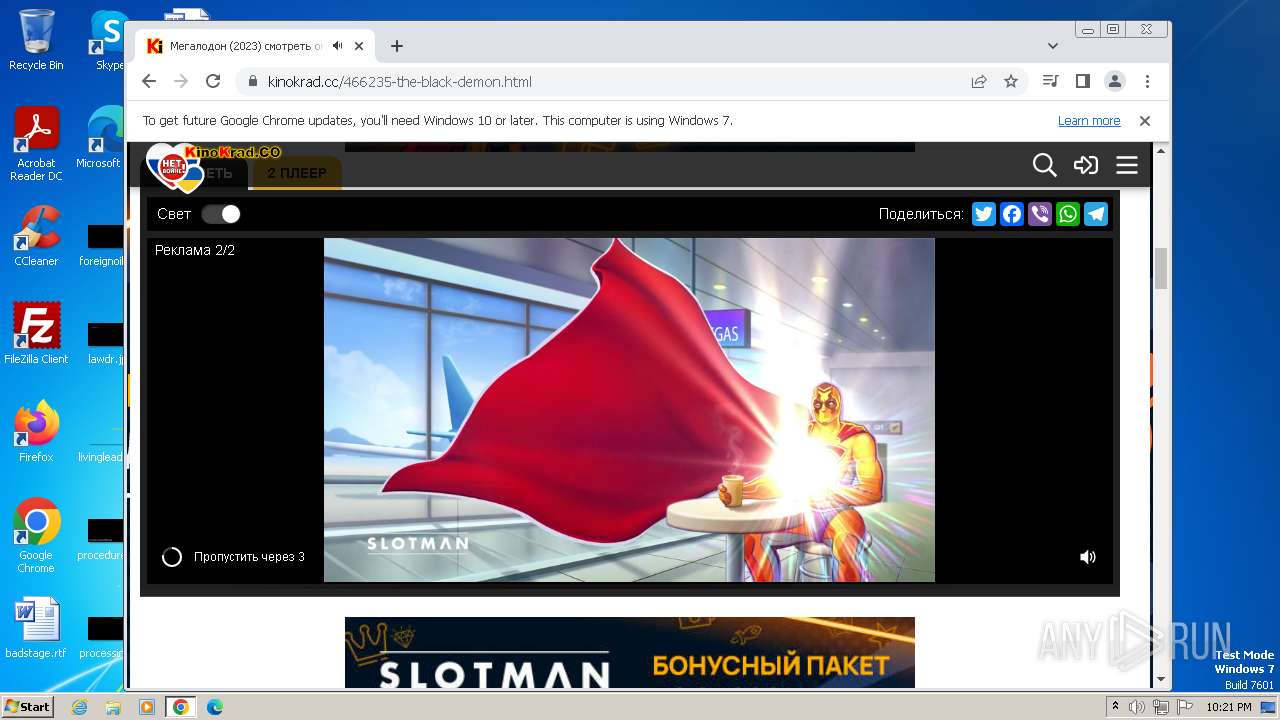Dismiss the Chrome update notice
Viewport: 1280px width, 720px height.
(x=1145, y=121)
